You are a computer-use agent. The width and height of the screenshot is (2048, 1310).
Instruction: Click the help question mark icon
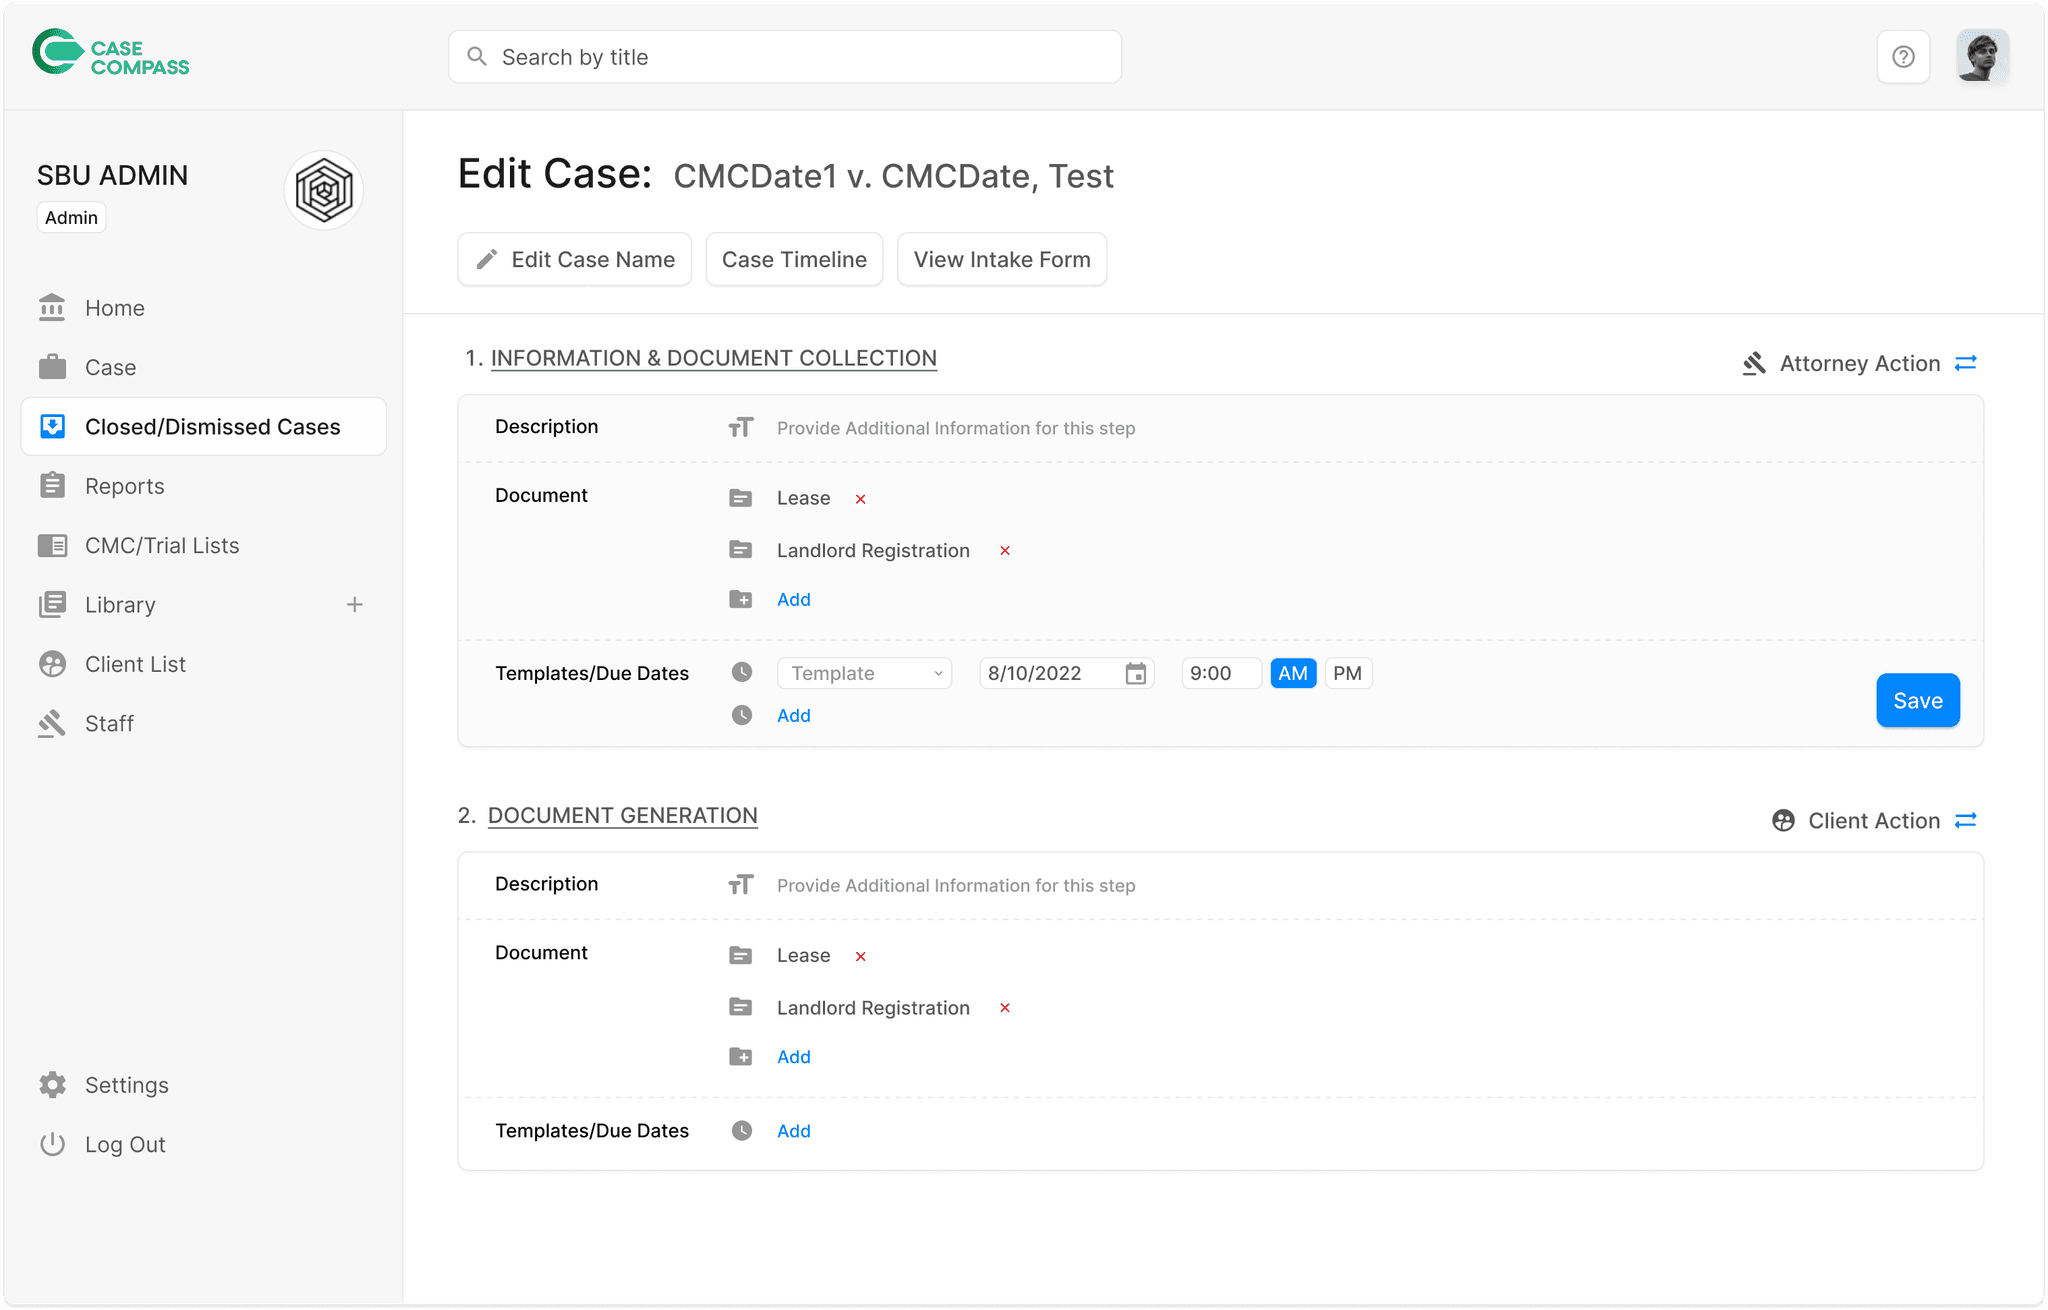click(1903, 57)
